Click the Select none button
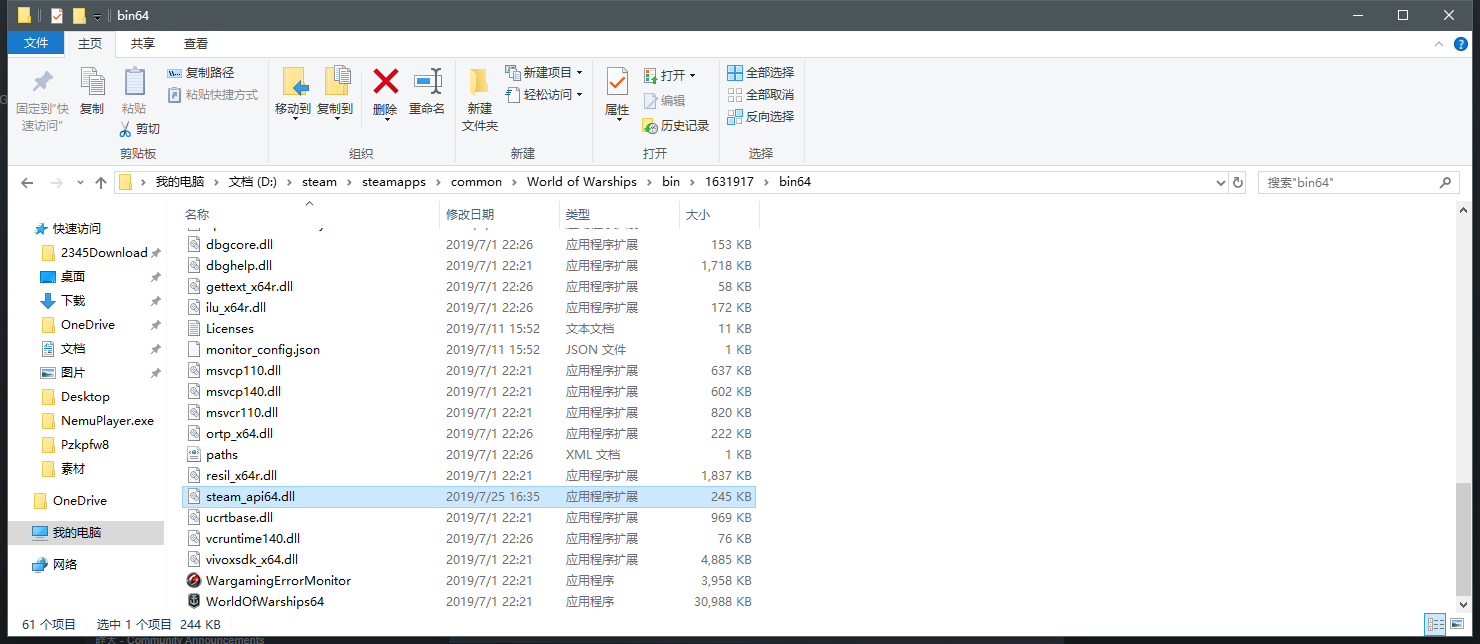Image resolution: width=1480 pixels, height=644 pixels. (x=761, y=95)
